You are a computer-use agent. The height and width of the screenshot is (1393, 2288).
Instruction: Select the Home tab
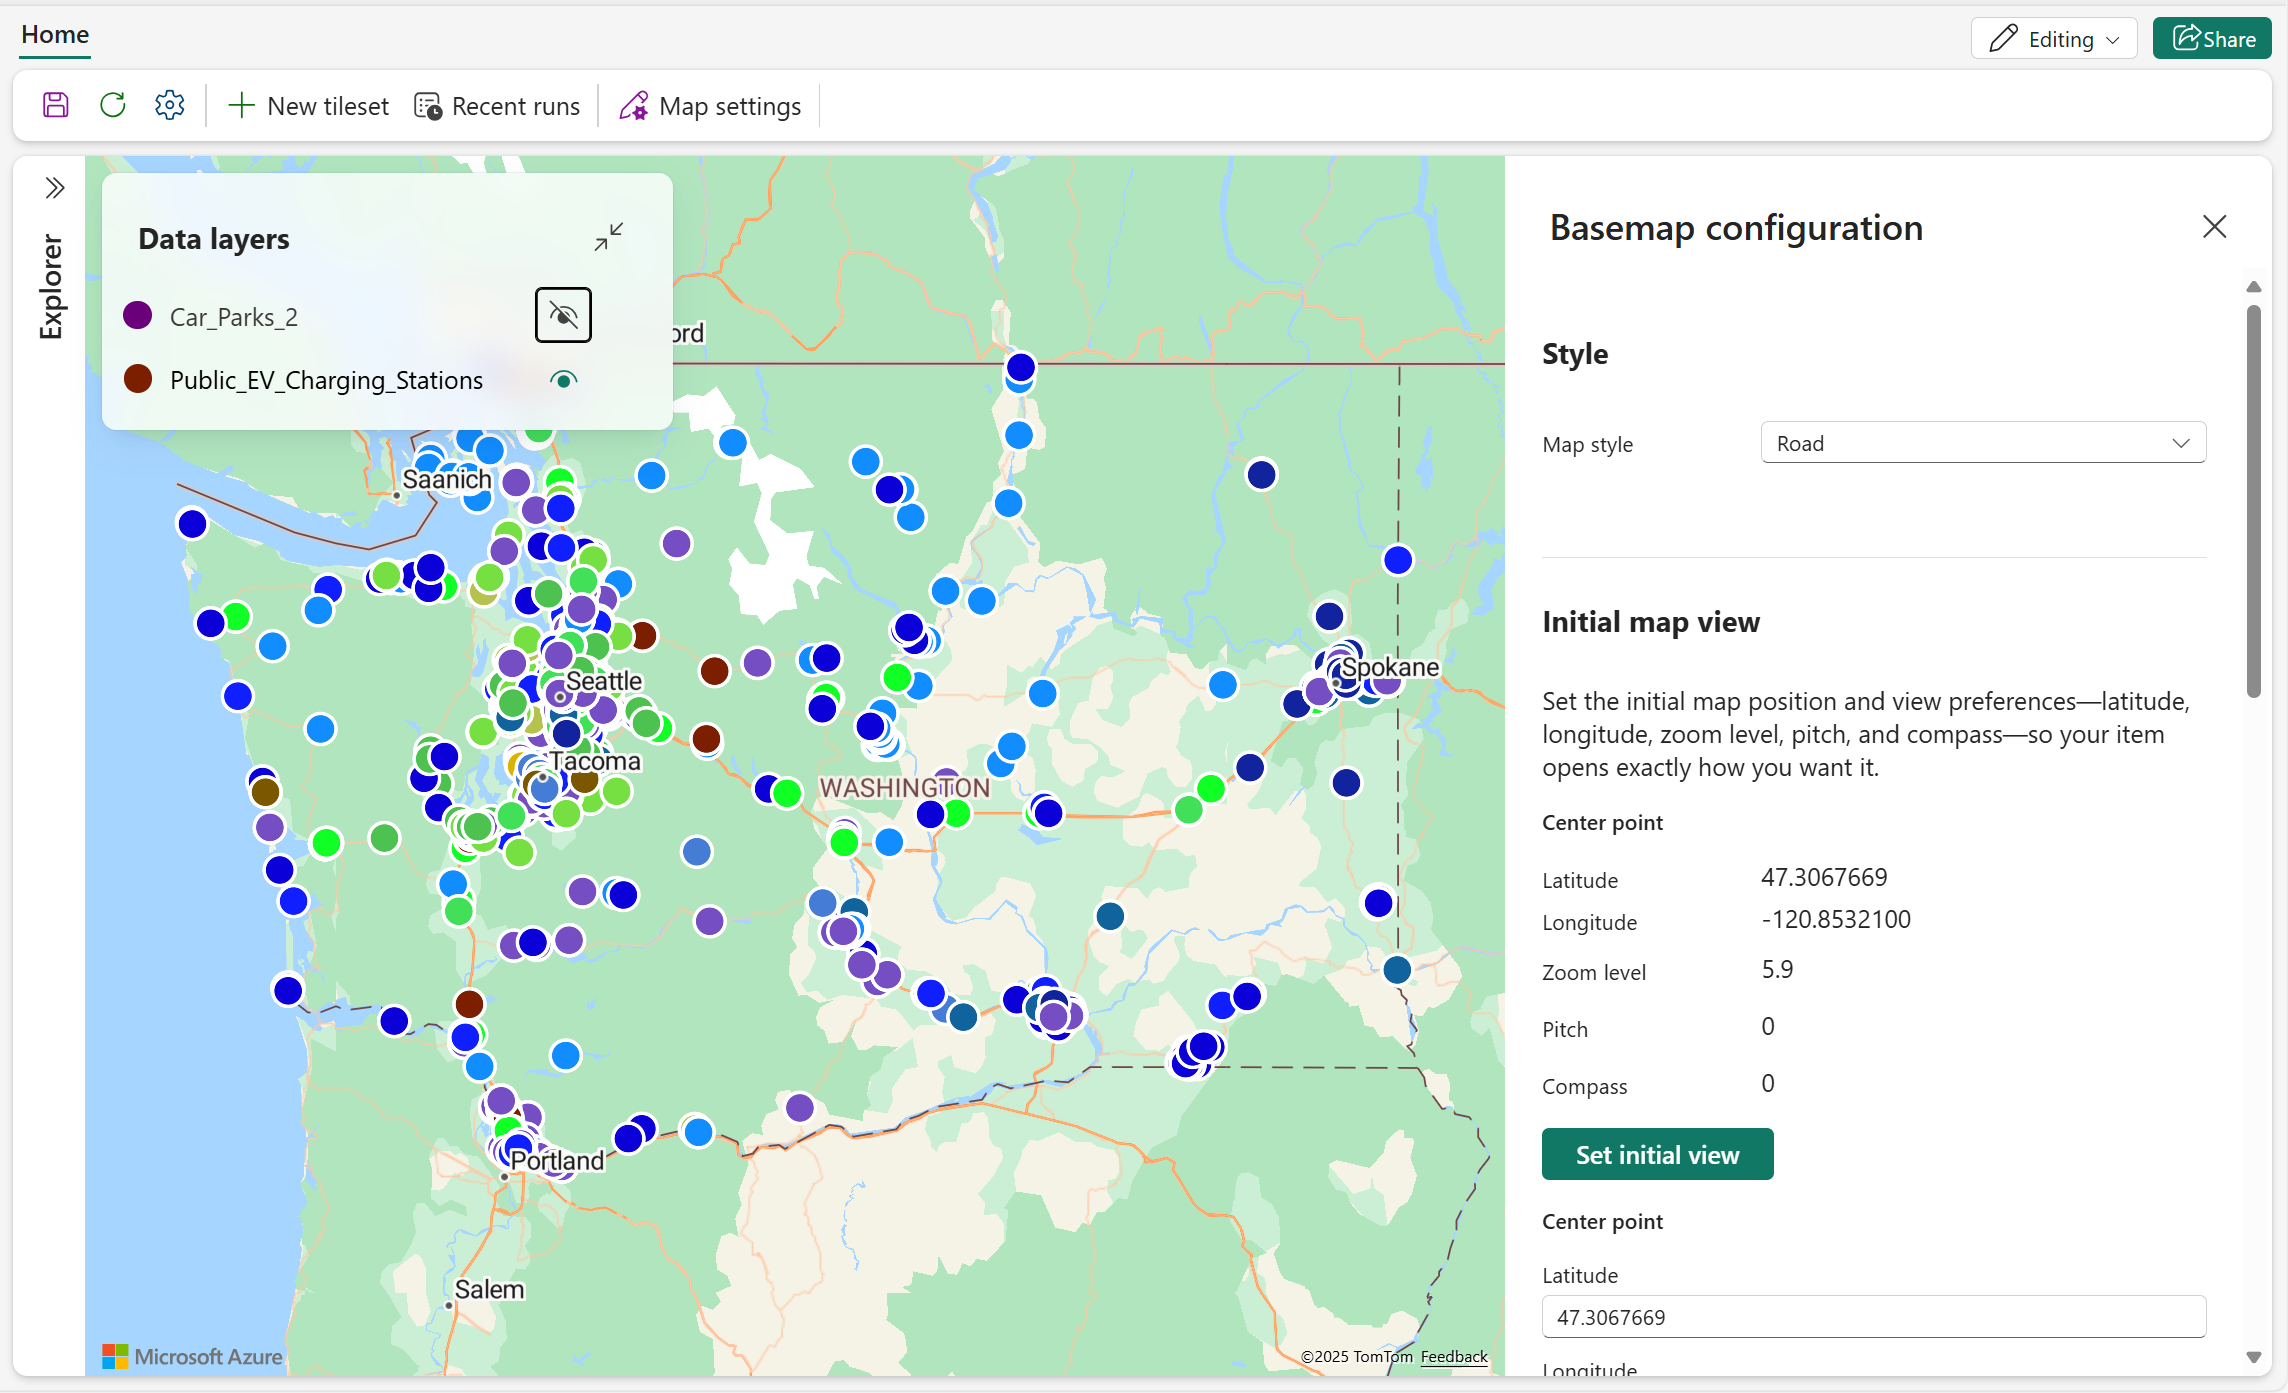point(55,34)
